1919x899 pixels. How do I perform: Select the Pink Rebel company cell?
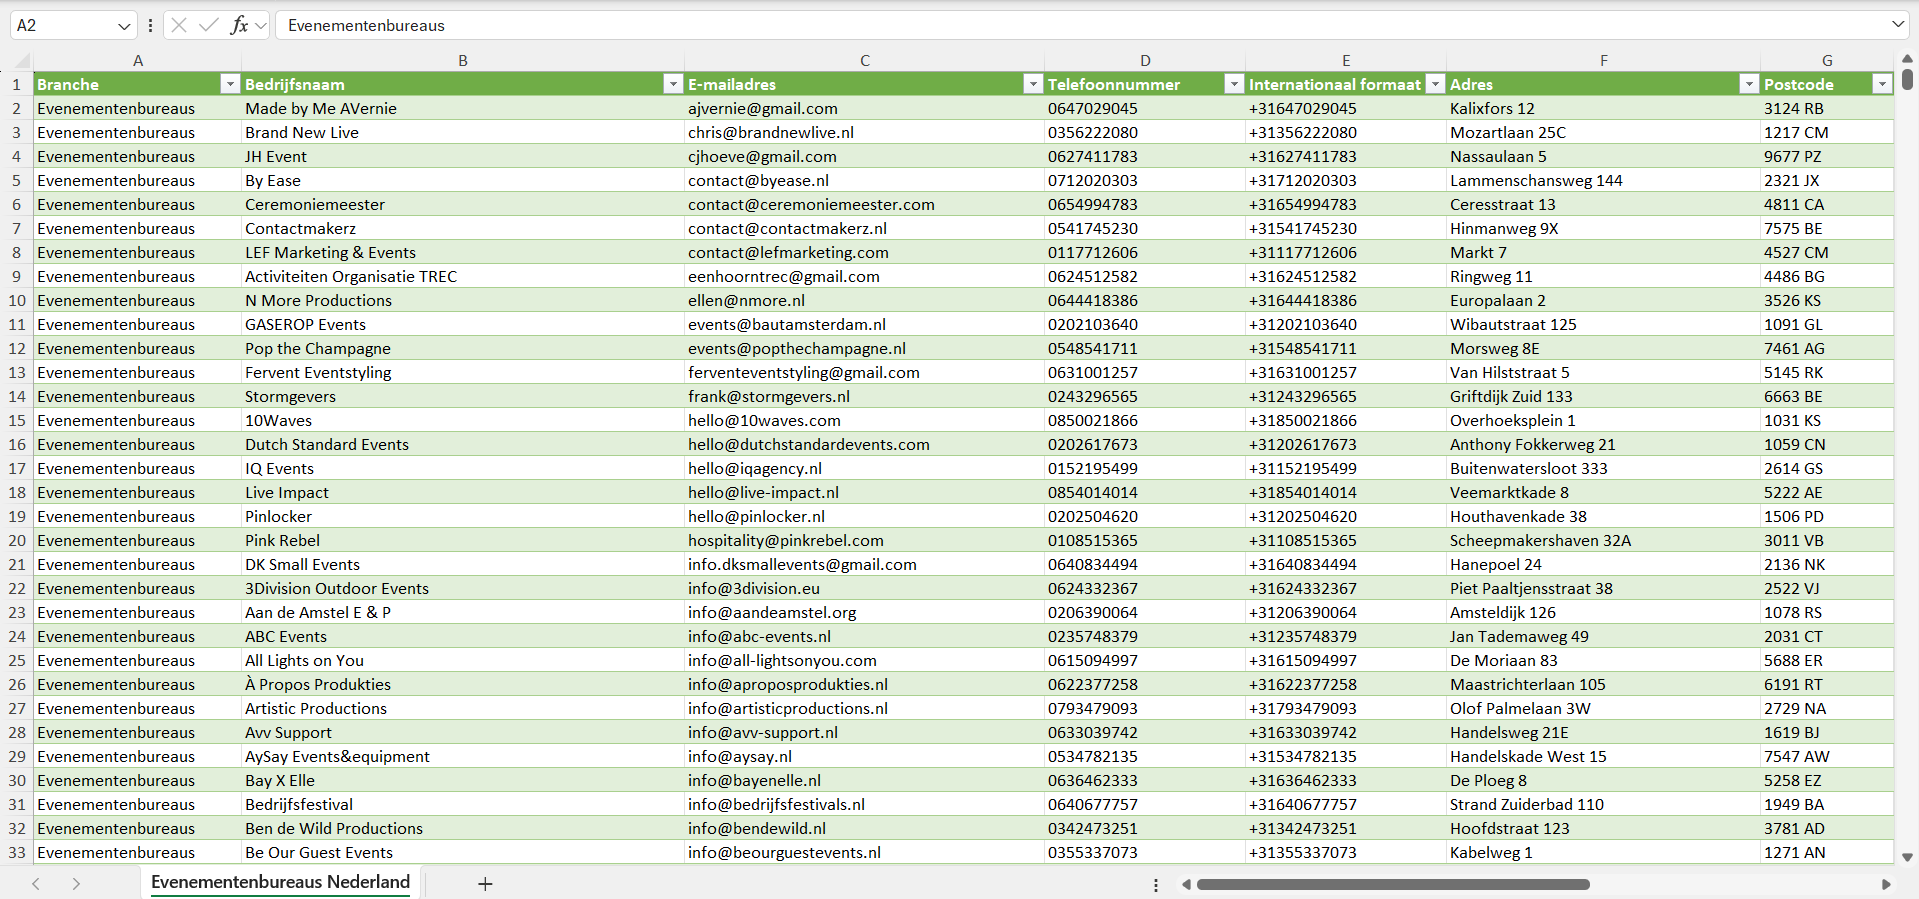(283, 540)
